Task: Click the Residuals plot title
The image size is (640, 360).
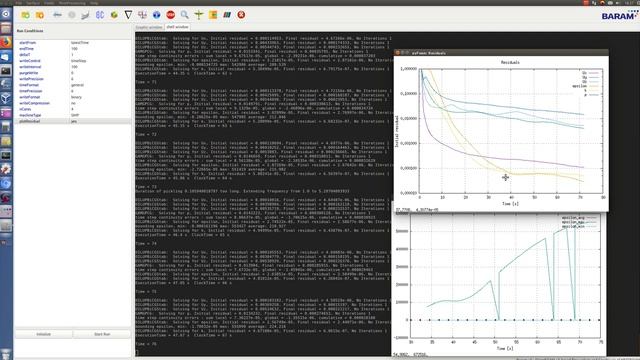Action: [510, 62]
